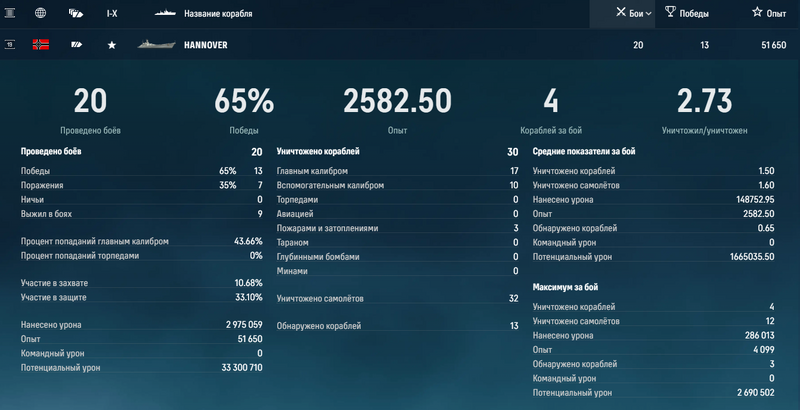This screenshot has width=800, height=410.
Task: Click the list order icon in header
Action: 10,14
